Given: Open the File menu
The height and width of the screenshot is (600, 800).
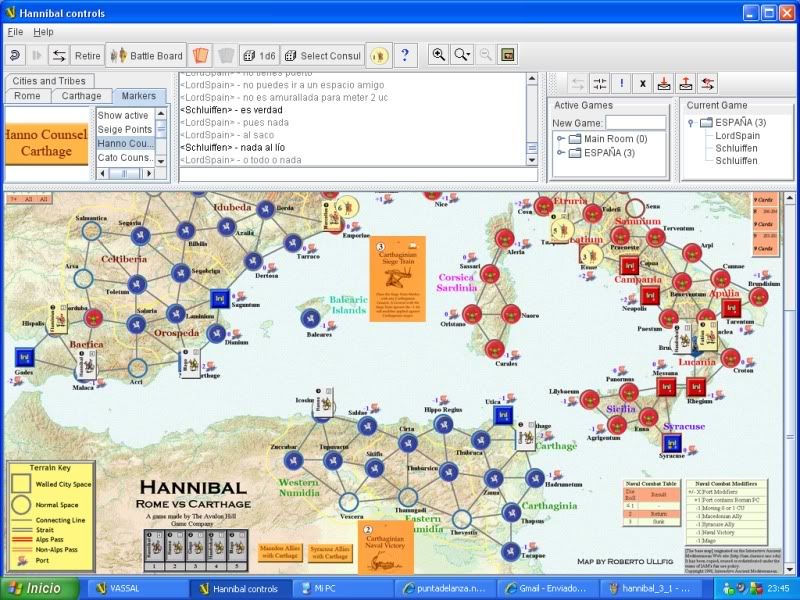Looking at the screenshot, I should 15,32.
